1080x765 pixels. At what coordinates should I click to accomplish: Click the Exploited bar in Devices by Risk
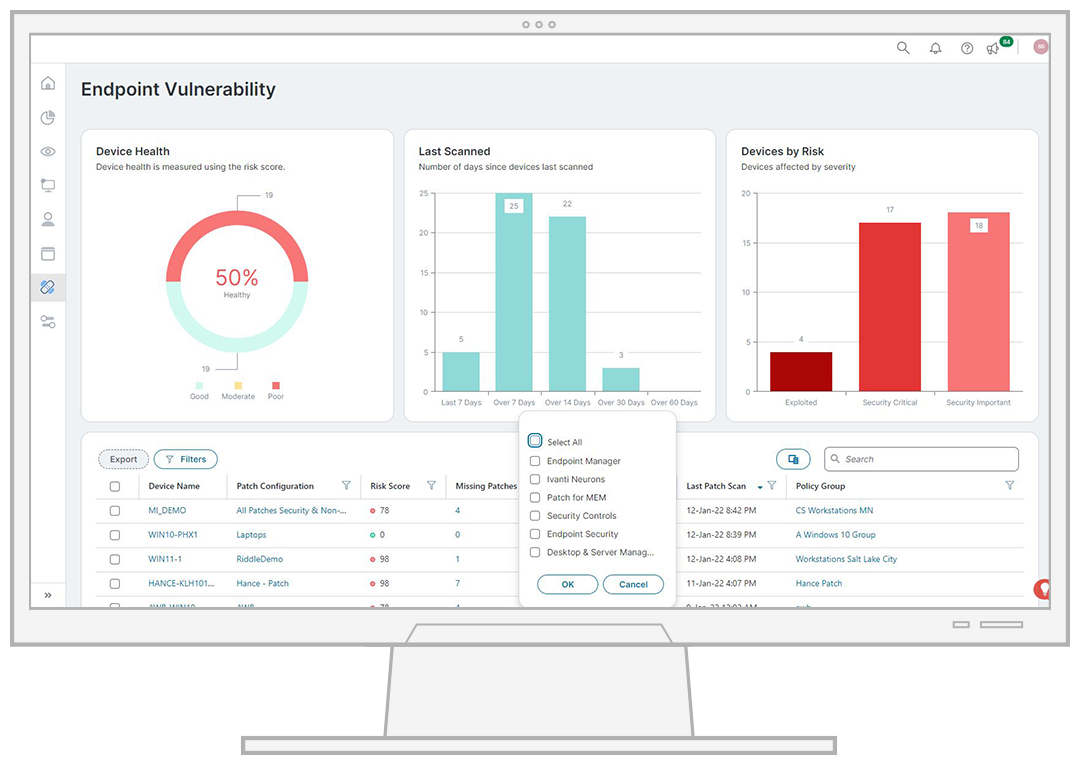801,372
